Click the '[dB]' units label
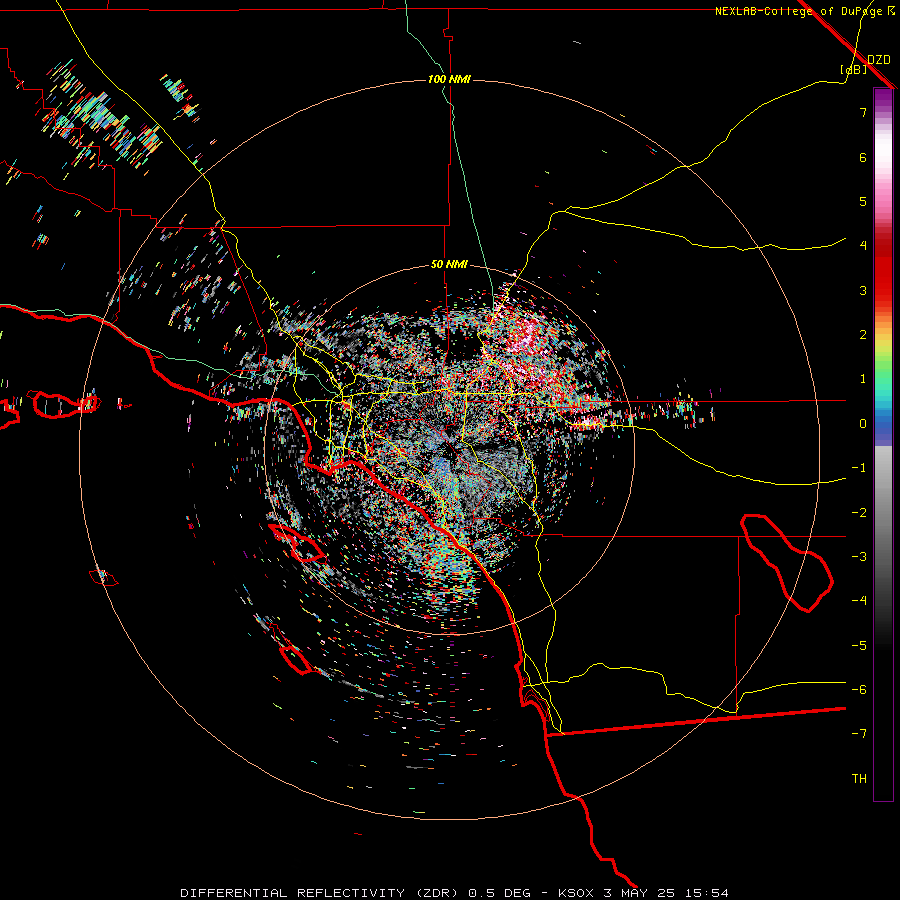Viewport: 900px width, 900px height. (854, 69)
